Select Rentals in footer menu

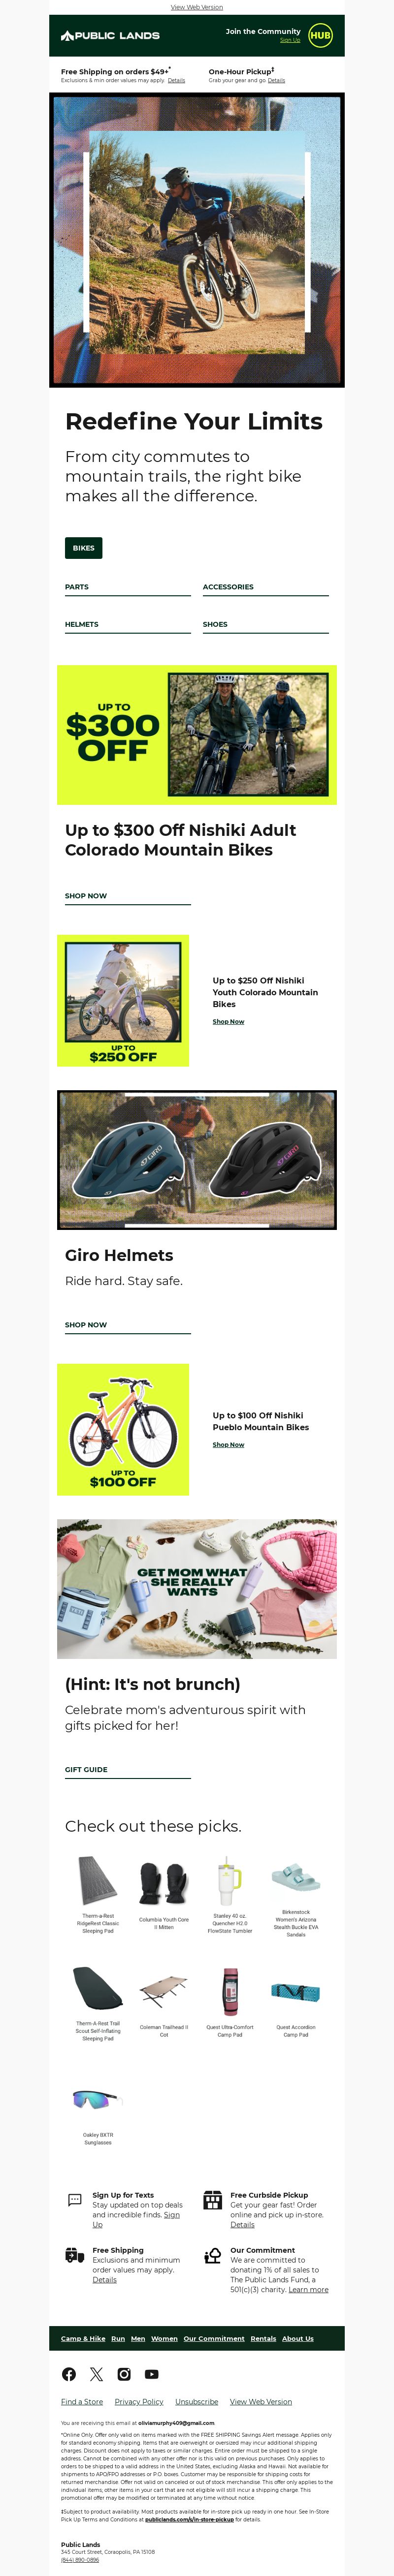tap(263, 2338)
